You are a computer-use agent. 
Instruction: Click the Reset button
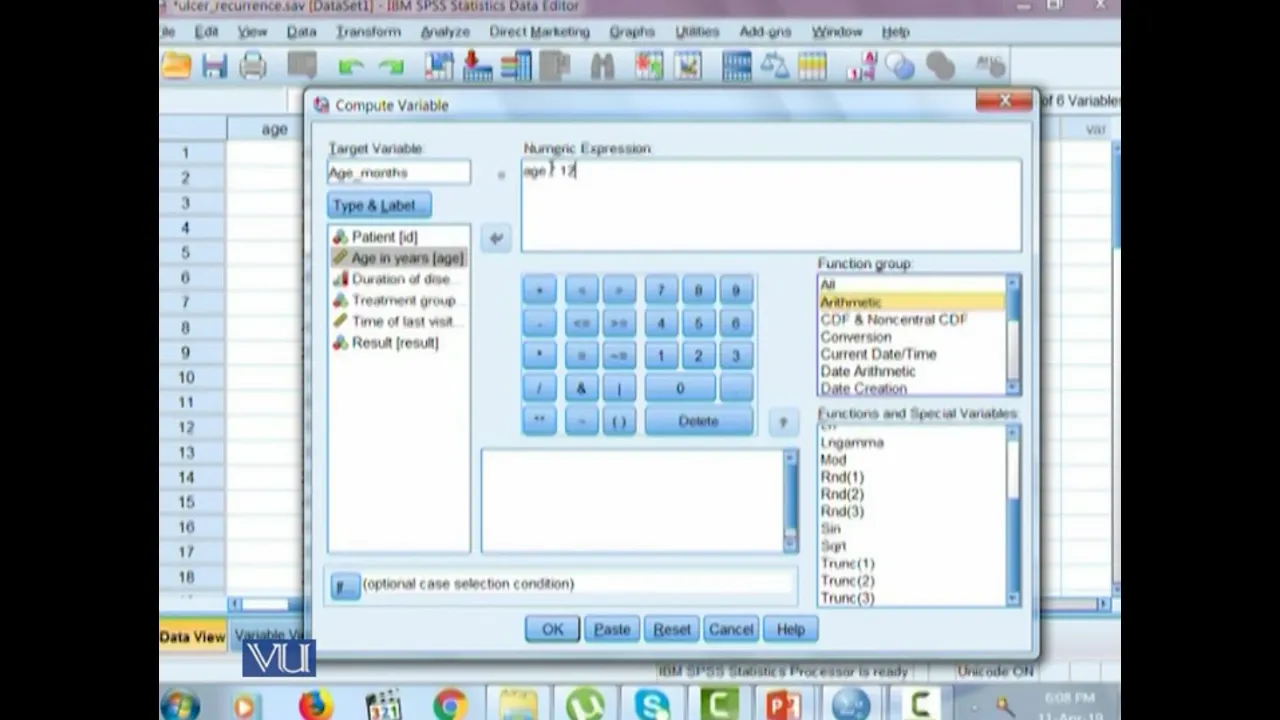tap(672, 629)
